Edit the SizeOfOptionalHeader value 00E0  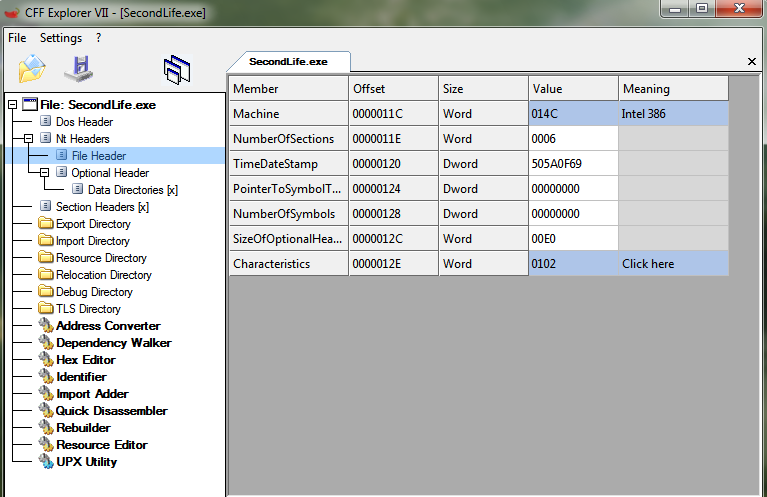(573, 239)
